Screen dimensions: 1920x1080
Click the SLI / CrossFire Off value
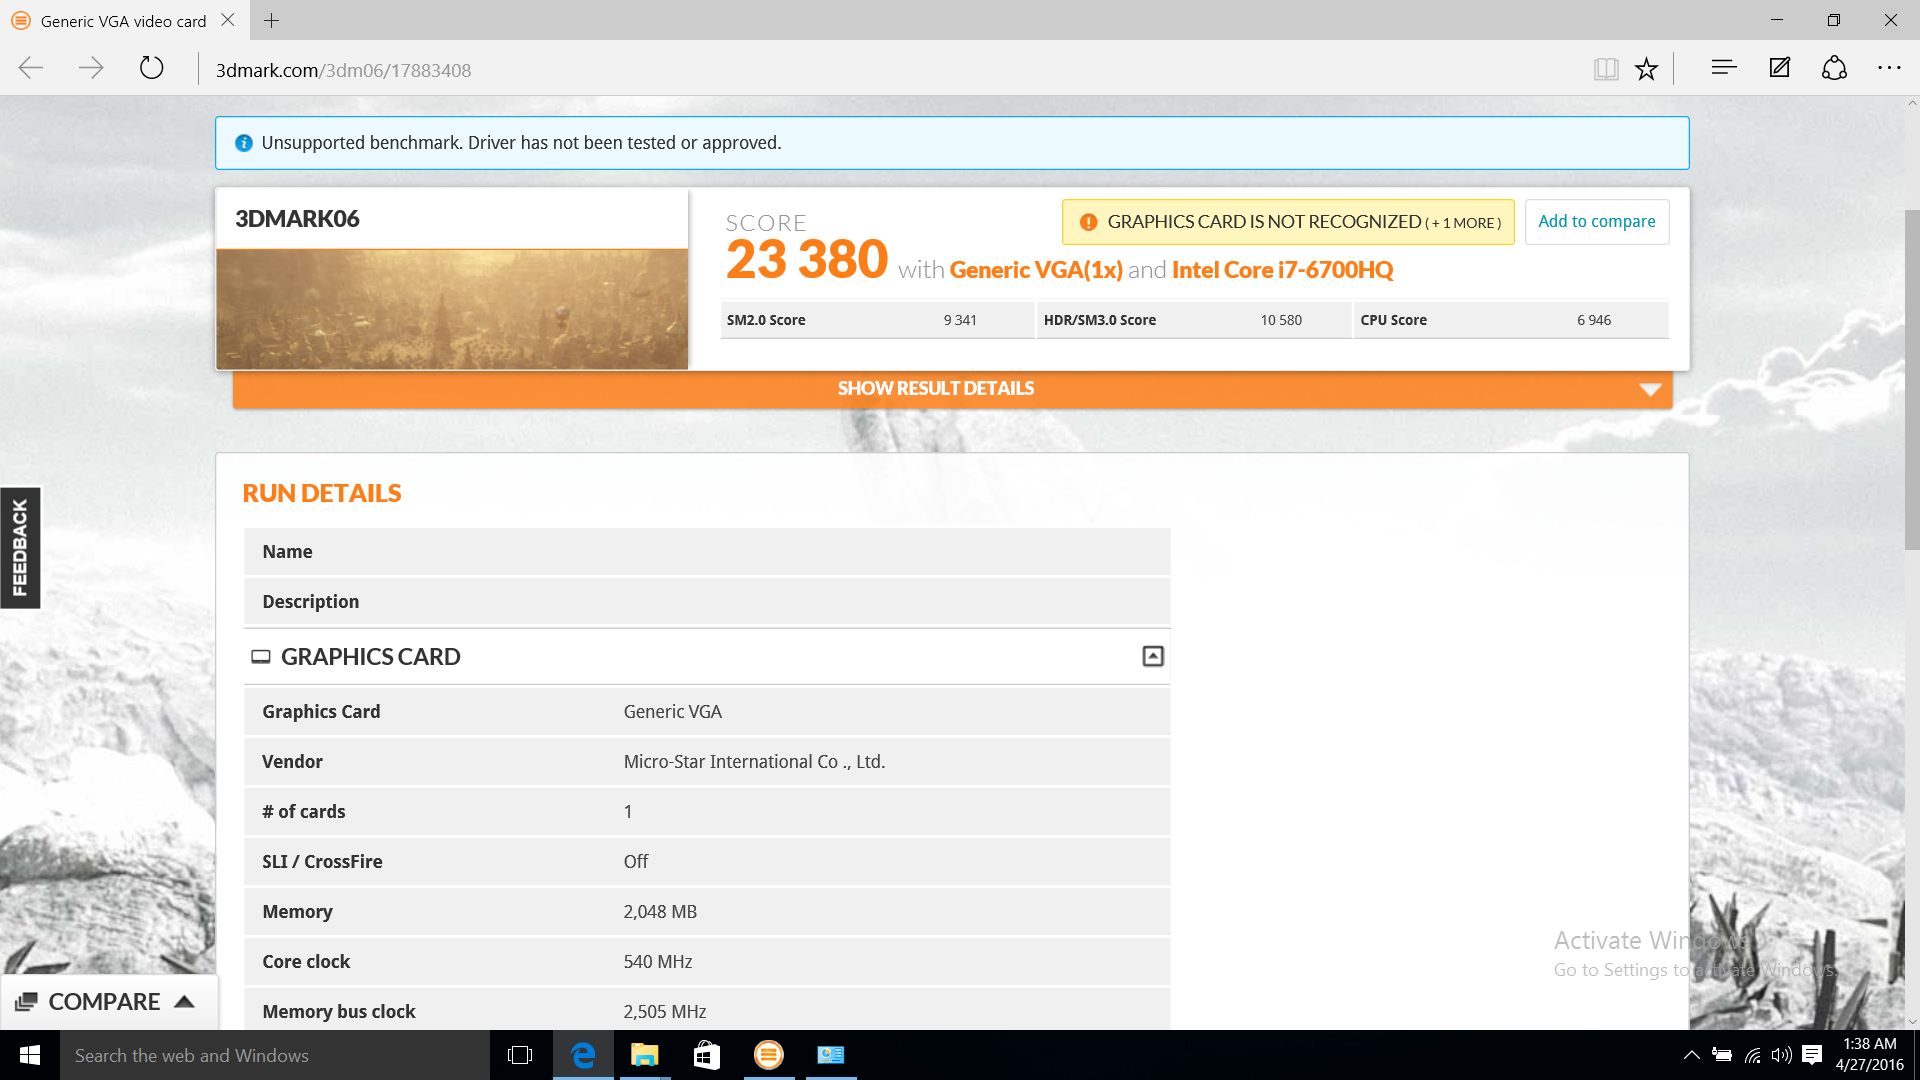coord(636,862)
